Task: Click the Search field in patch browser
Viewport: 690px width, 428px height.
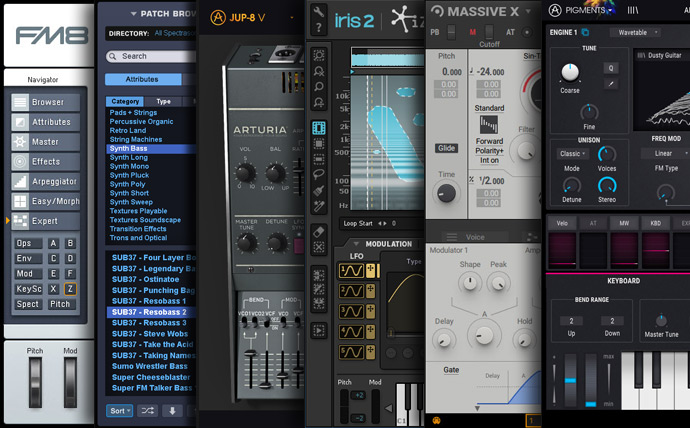Action: tap(150, 57)
